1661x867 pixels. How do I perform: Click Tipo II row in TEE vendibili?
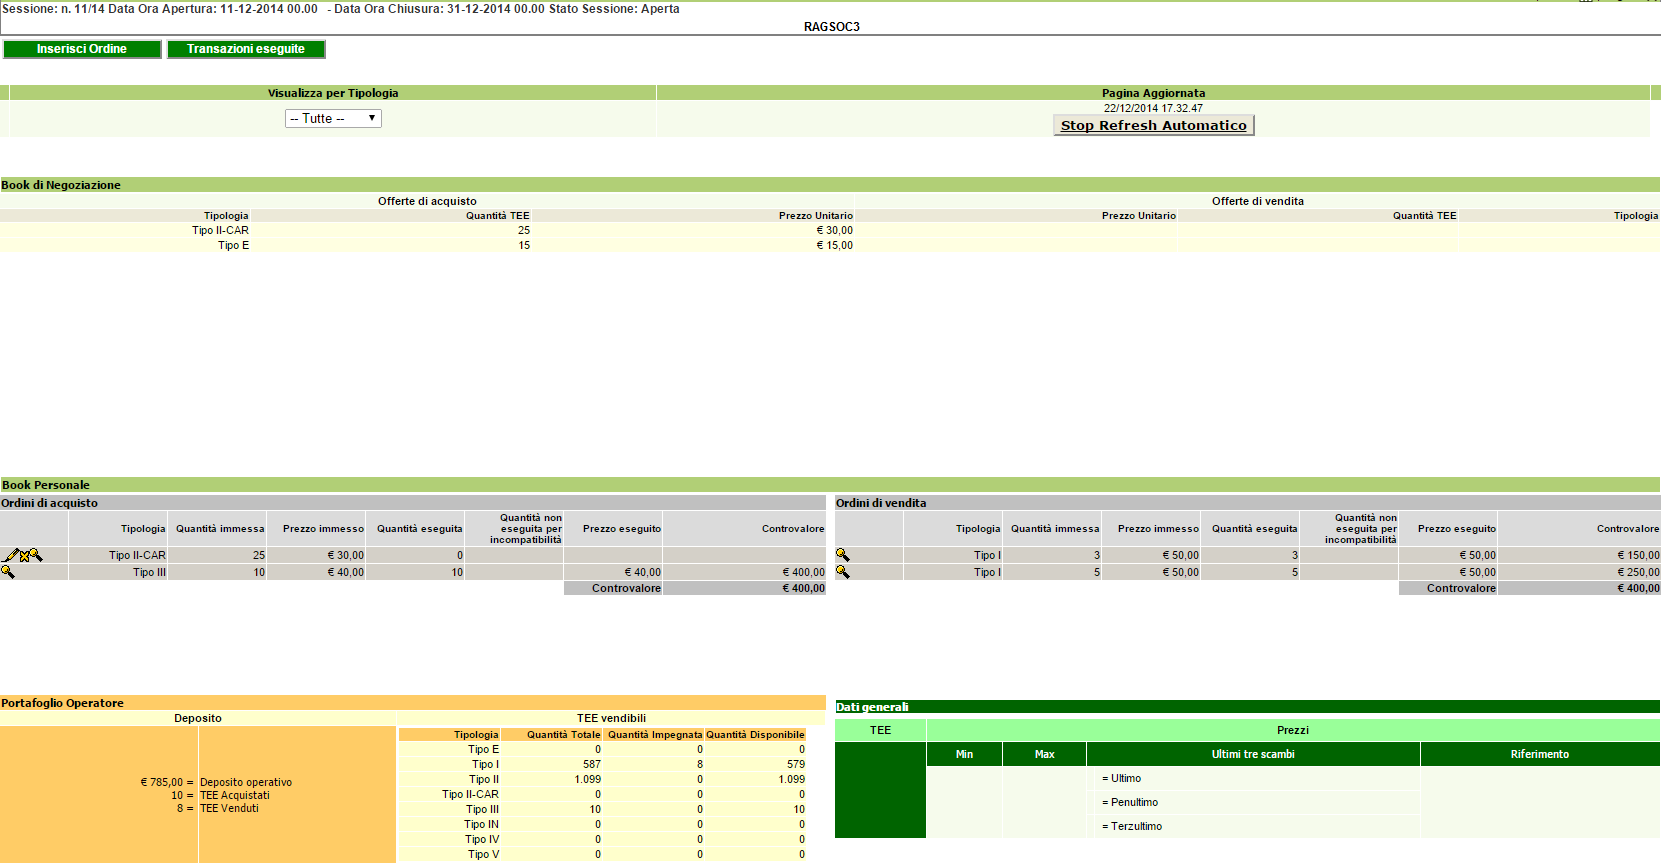602,779
